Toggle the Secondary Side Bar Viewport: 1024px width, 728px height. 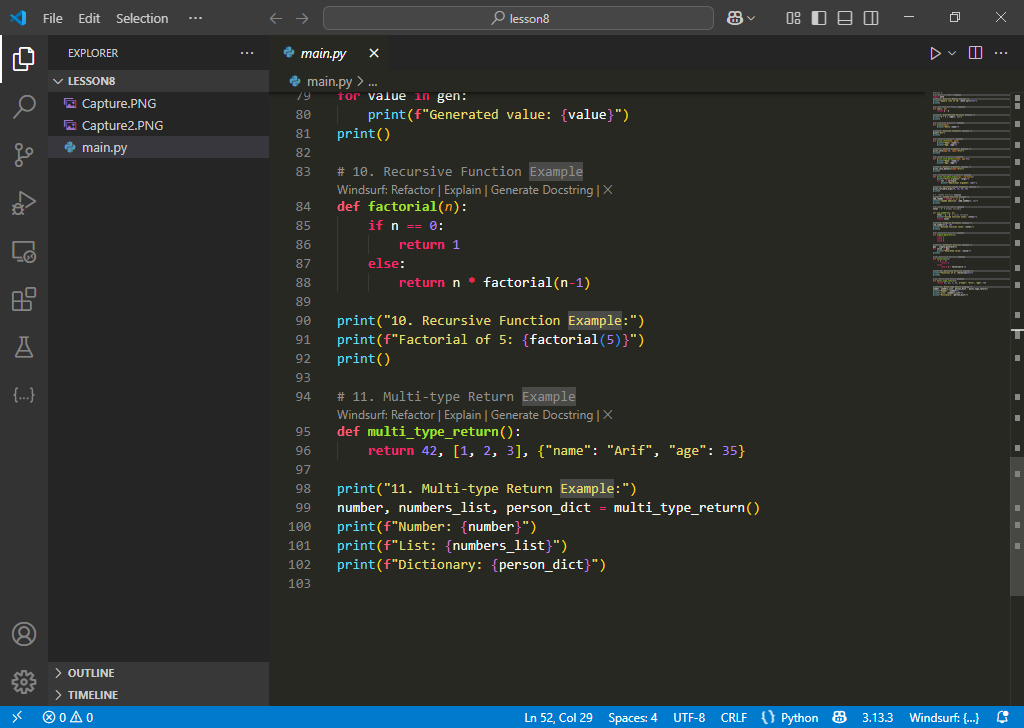[x=871, y=18]
